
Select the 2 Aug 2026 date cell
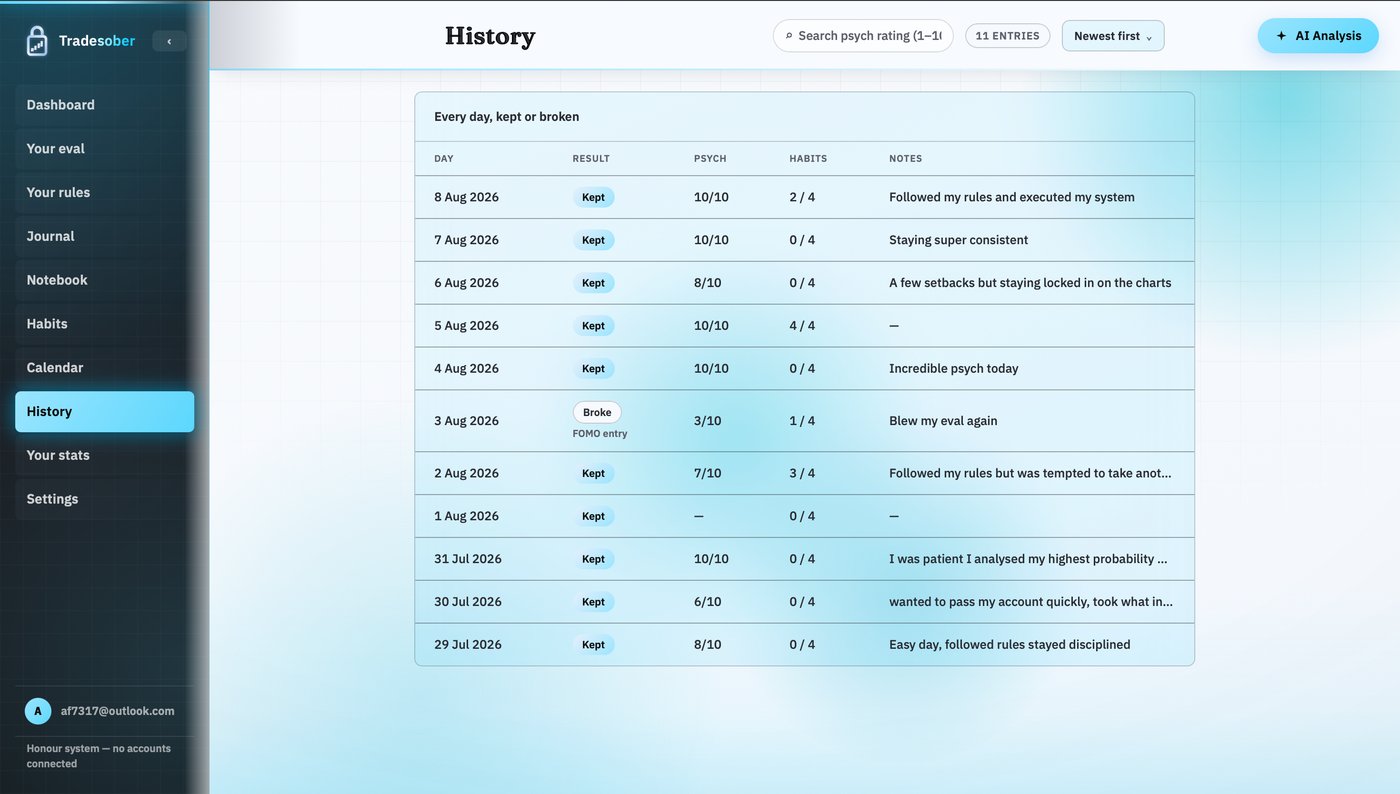tap(466, 474)
